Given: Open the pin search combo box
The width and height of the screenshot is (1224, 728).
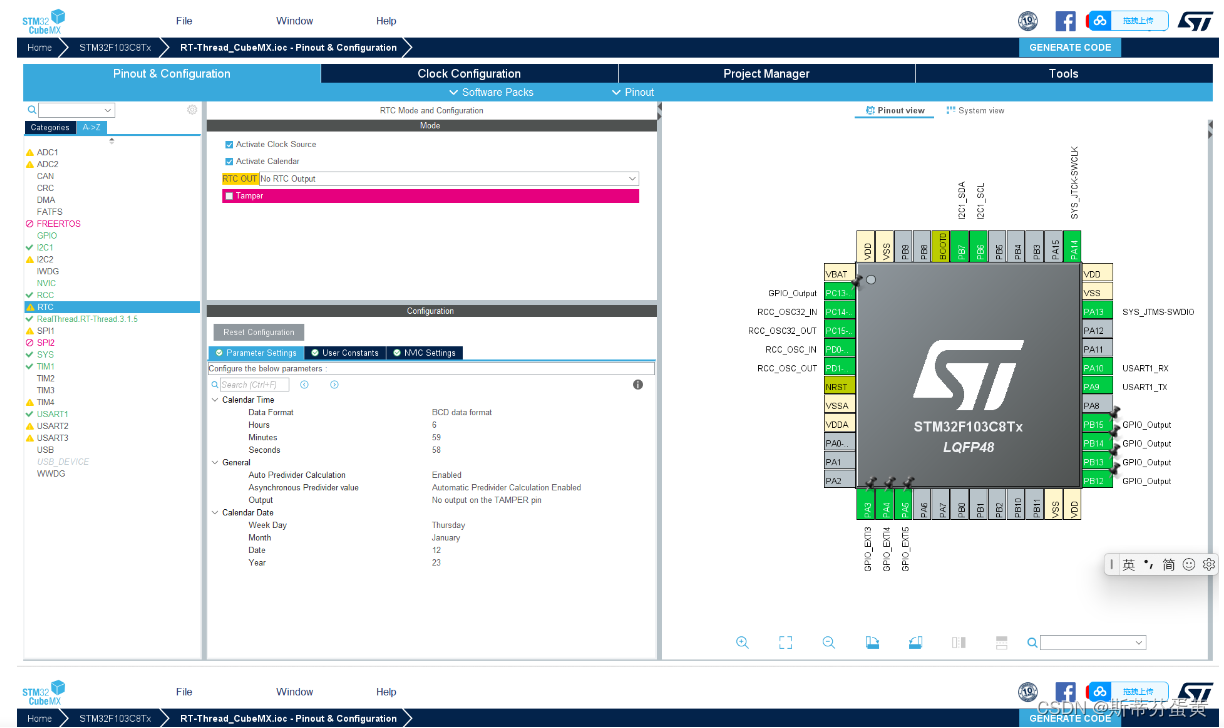Looking at the screenshot, I should pos(1093,643).
